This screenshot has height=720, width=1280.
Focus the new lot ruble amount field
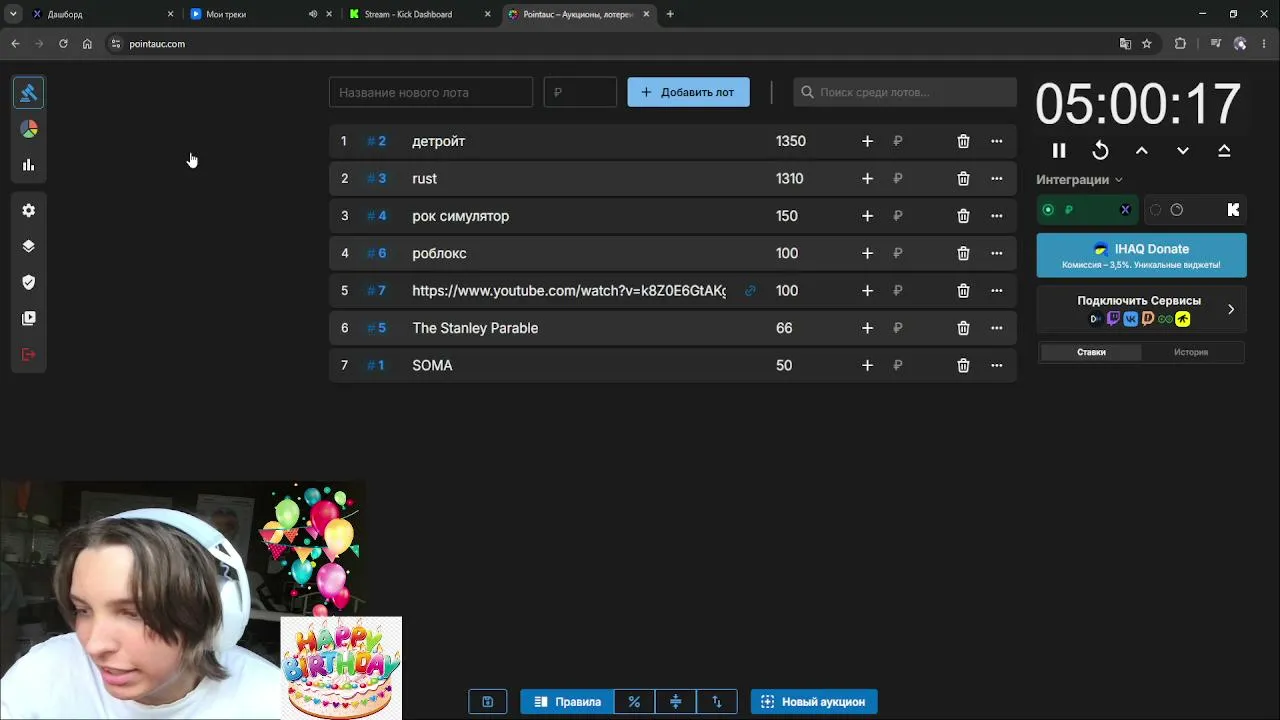click(580, 92)
